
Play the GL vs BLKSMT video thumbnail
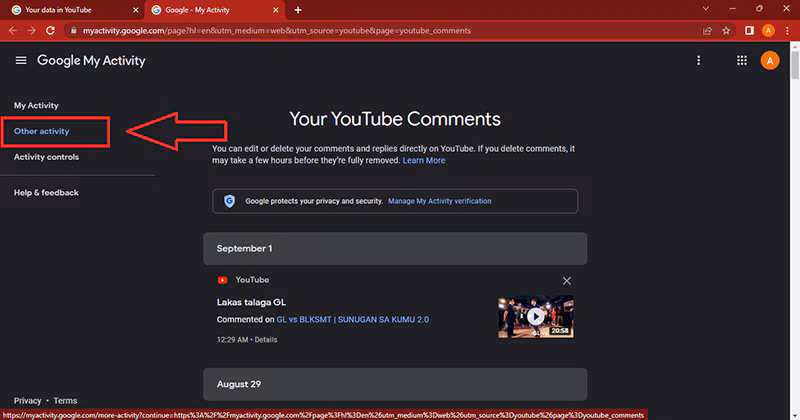point(536,316)
